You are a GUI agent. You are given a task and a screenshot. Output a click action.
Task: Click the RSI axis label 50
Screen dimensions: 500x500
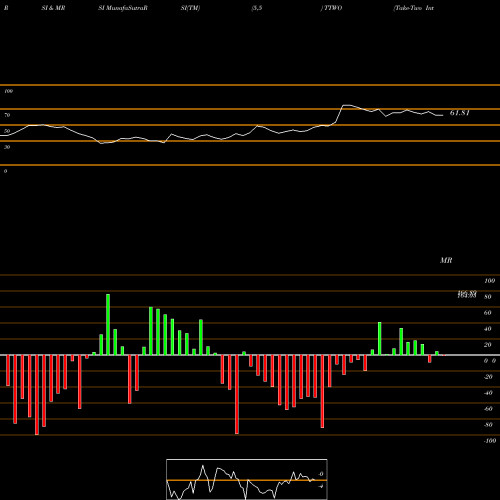(7, 131)
